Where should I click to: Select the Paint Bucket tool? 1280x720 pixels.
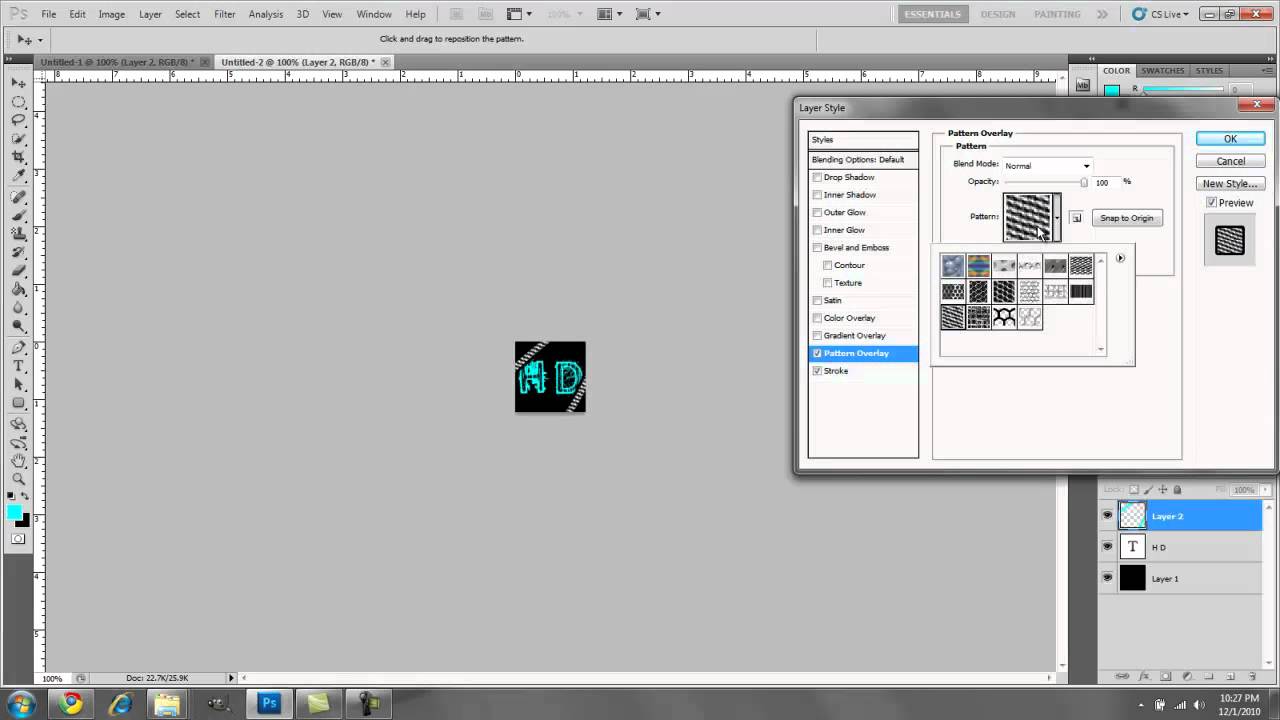pos(19,289)
